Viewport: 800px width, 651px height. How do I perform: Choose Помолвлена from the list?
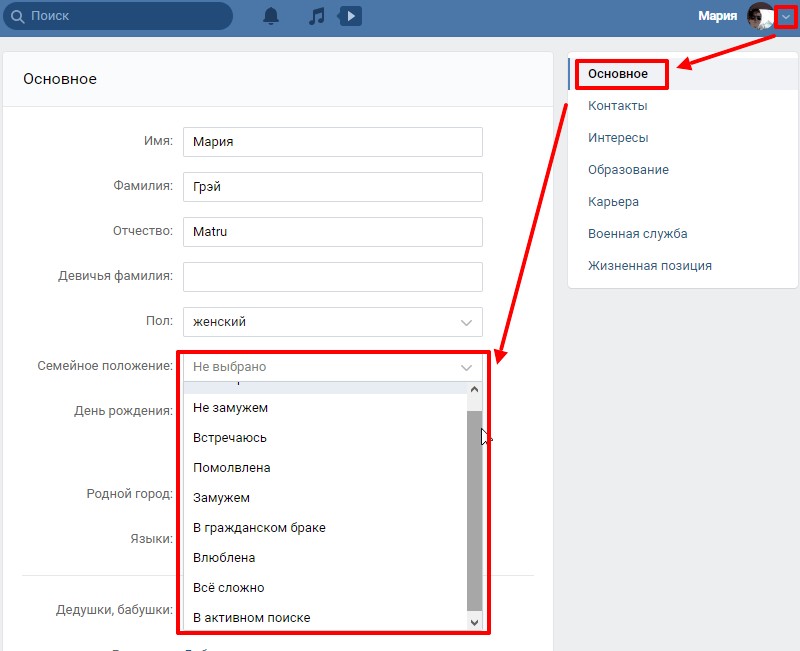coord(325,468)
